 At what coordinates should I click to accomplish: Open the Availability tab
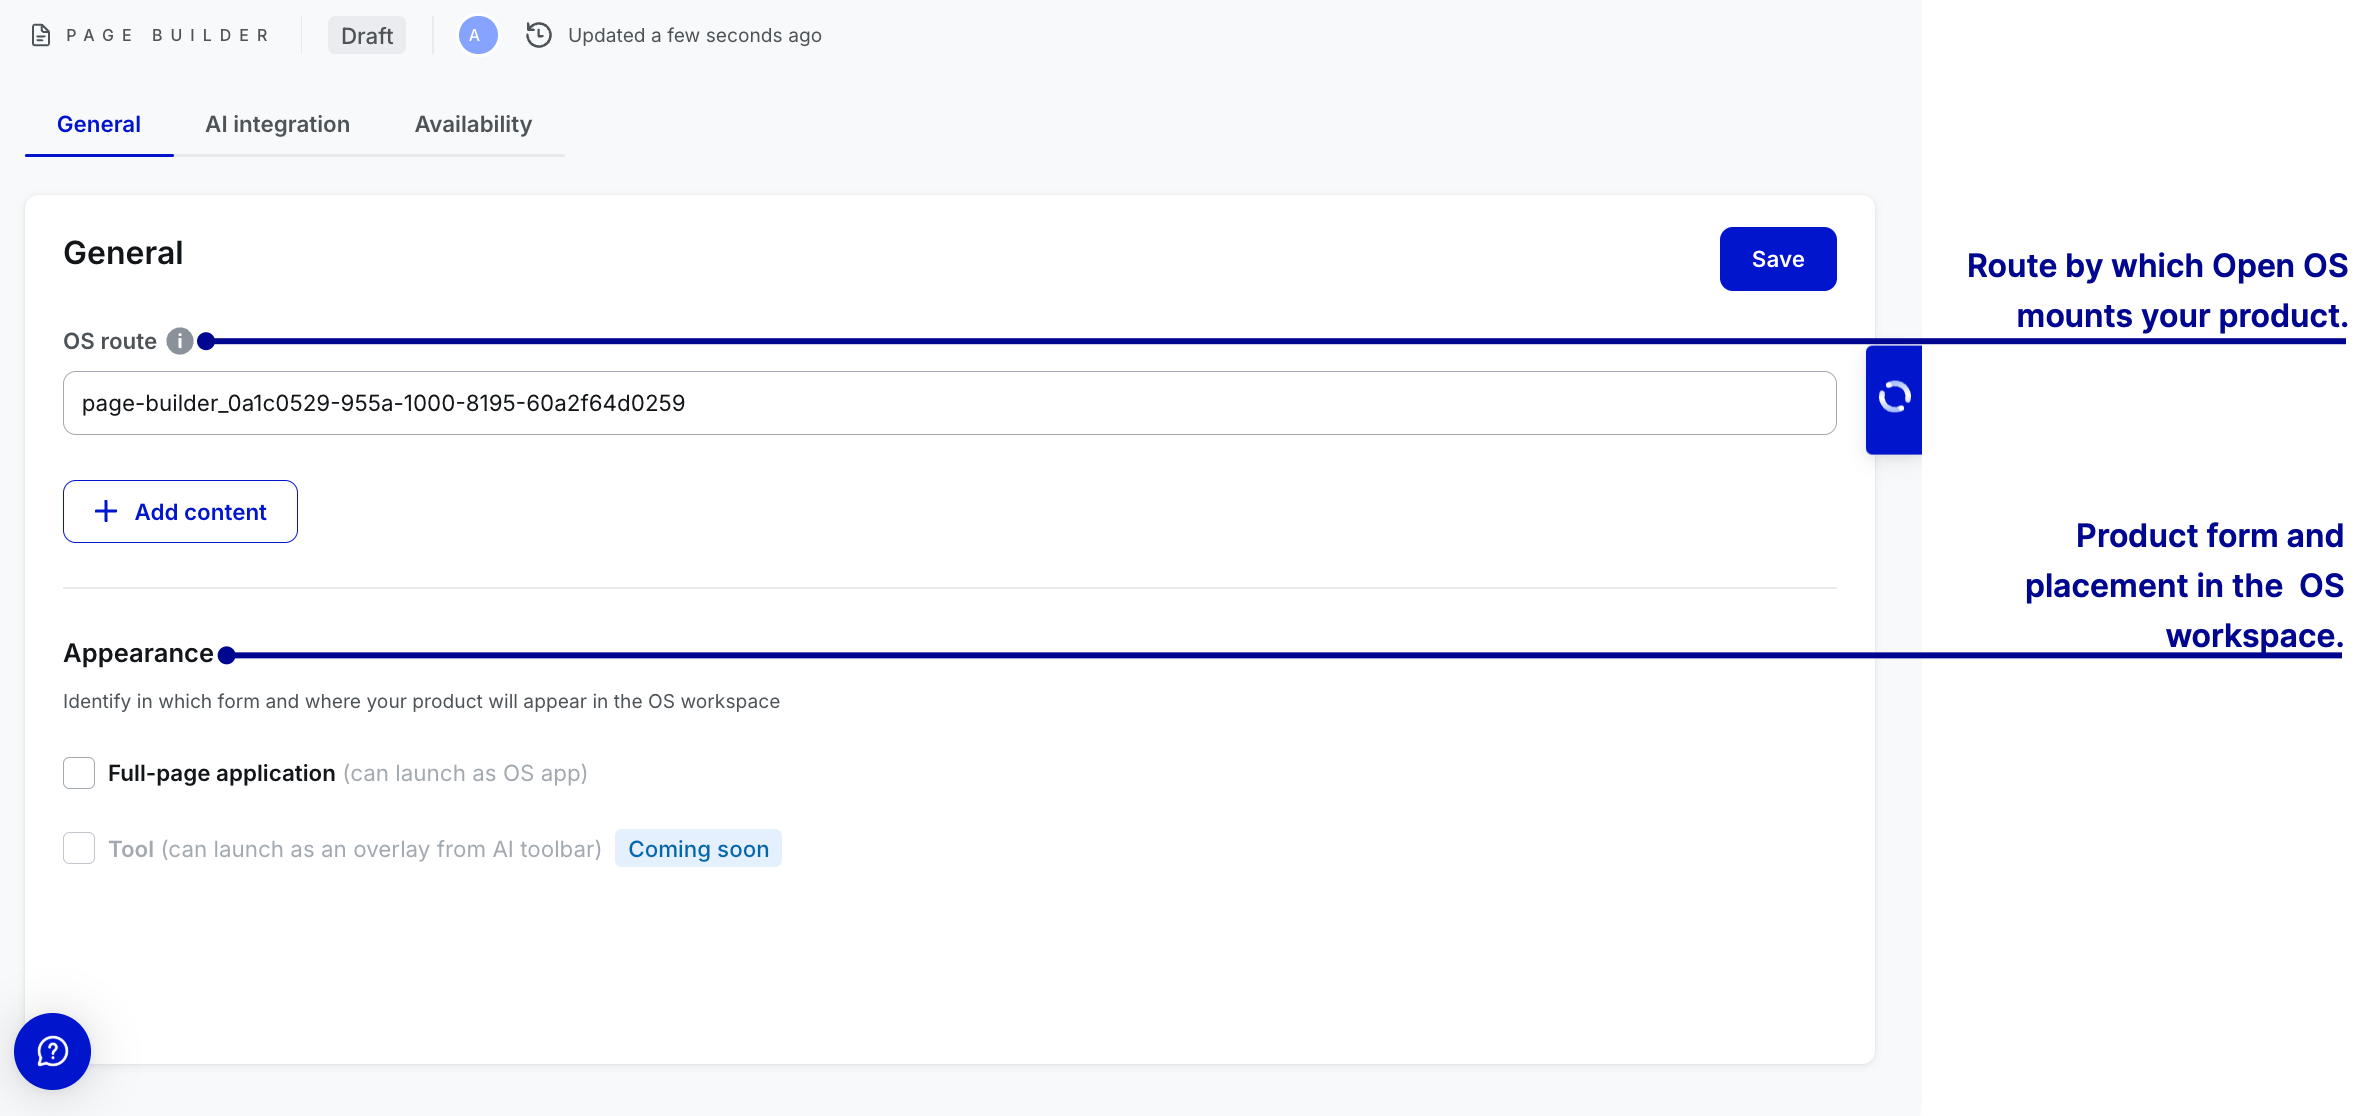point(473,124)
